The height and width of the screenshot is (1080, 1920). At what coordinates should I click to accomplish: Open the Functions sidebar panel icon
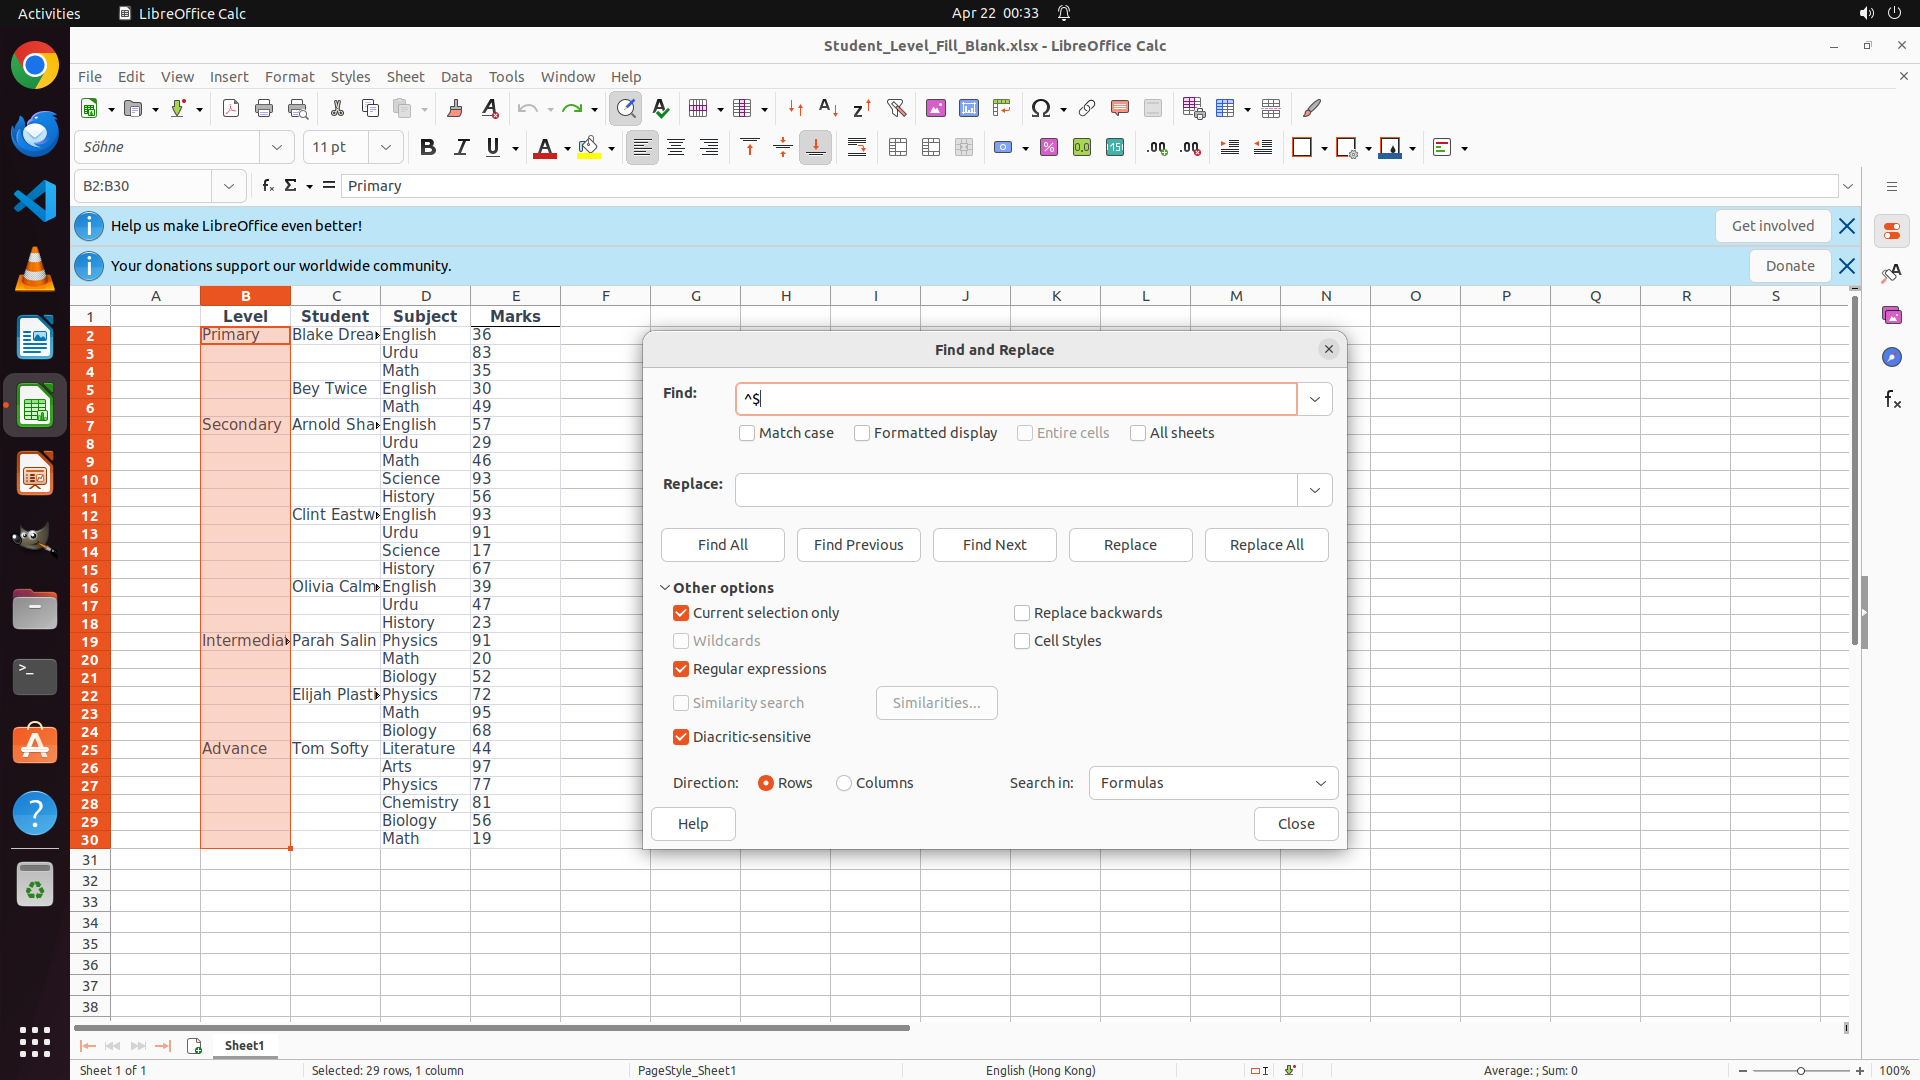click(1892, 399)
